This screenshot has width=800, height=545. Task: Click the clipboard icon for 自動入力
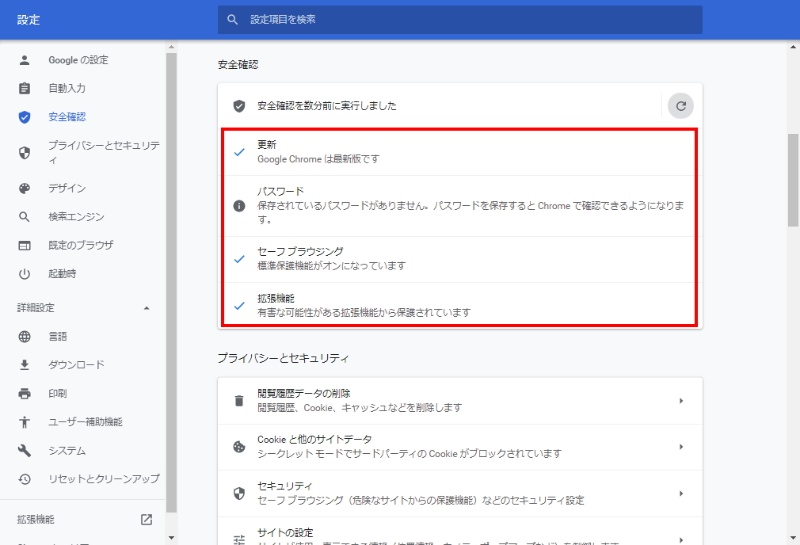coord(25,89)
